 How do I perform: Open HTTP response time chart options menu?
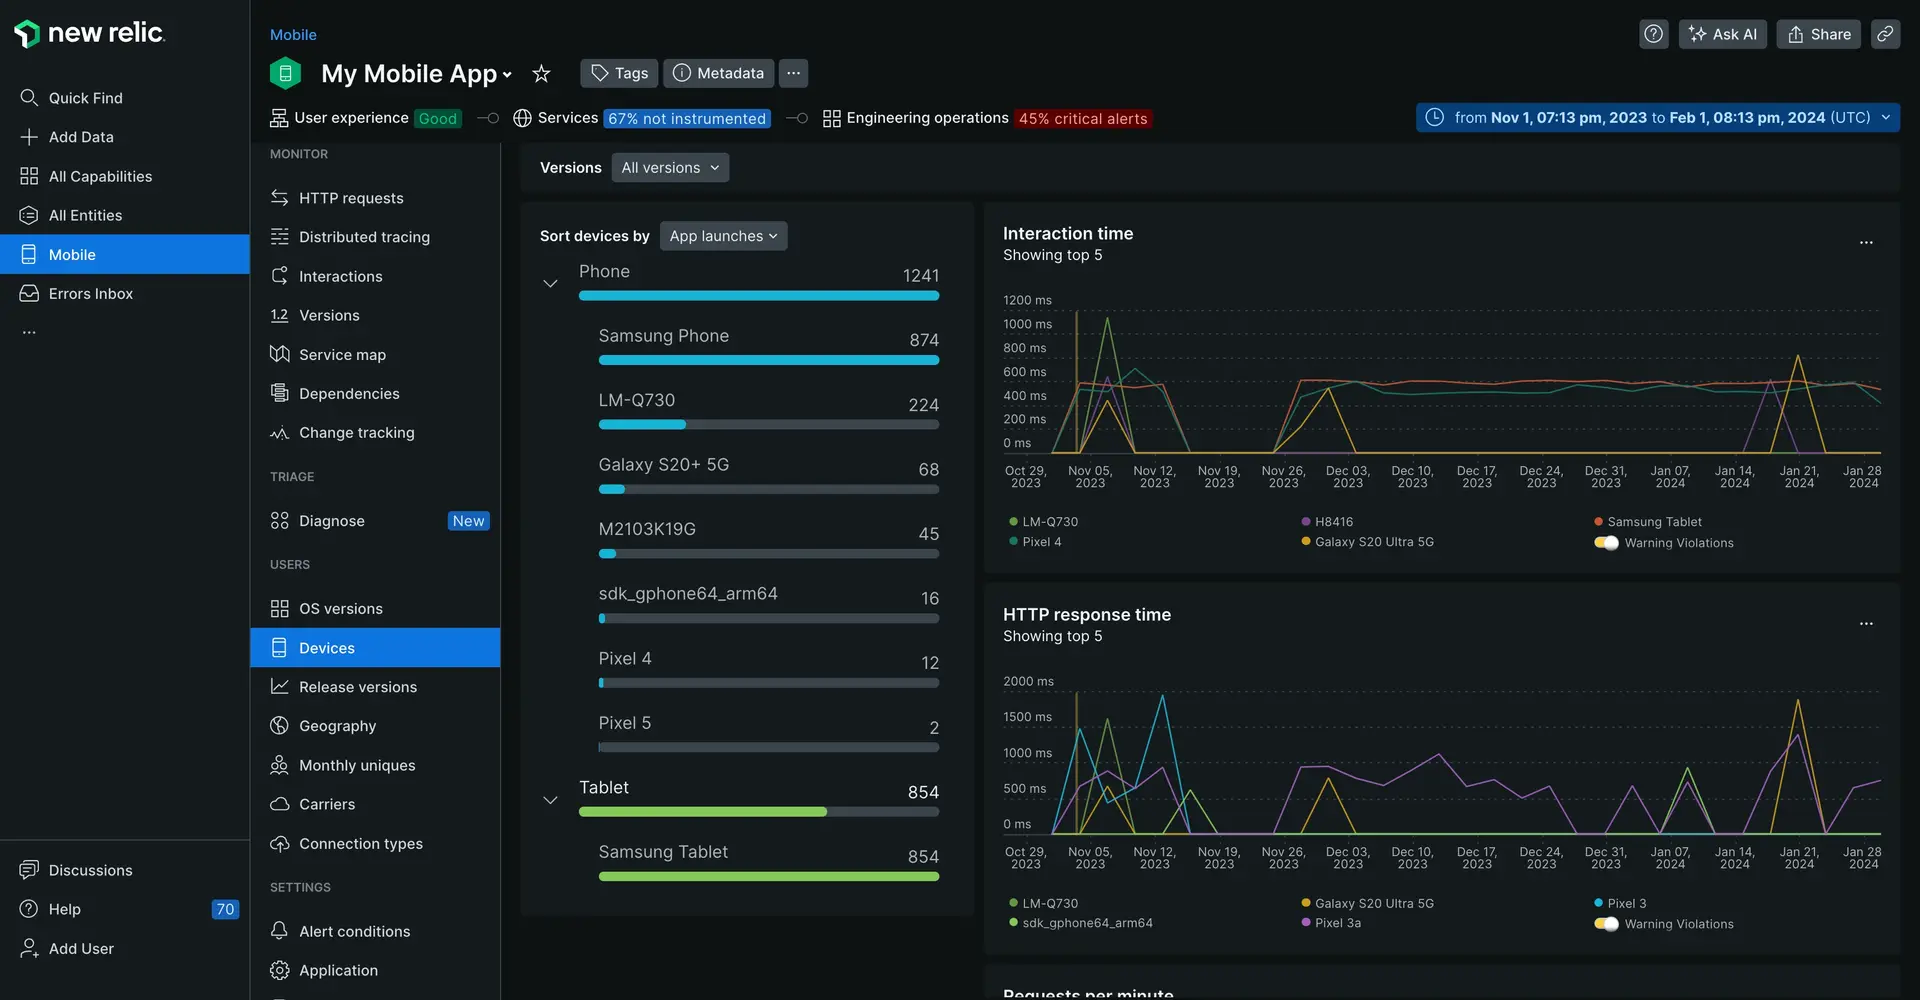coord(1866,624)
